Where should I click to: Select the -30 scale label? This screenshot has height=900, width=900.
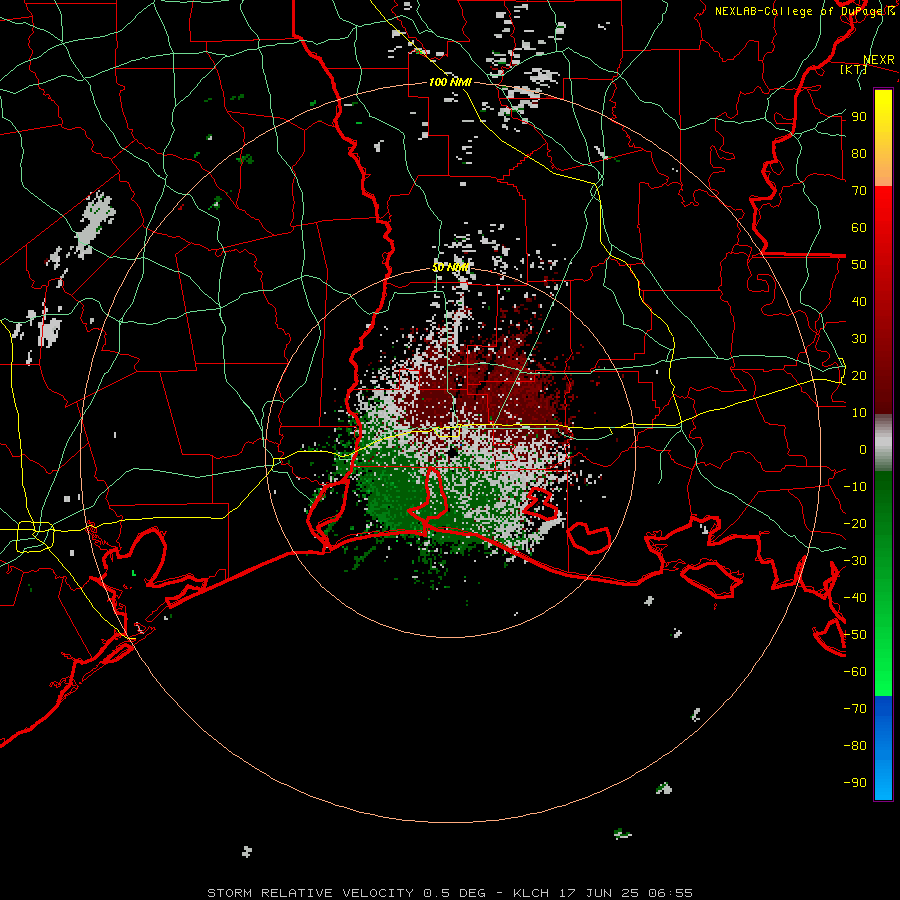point(855,561)
